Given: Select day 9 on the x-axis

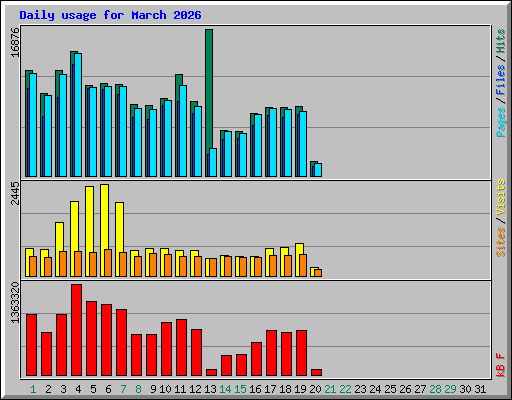Looking at the screenshot, I should (x=153, y=389).
